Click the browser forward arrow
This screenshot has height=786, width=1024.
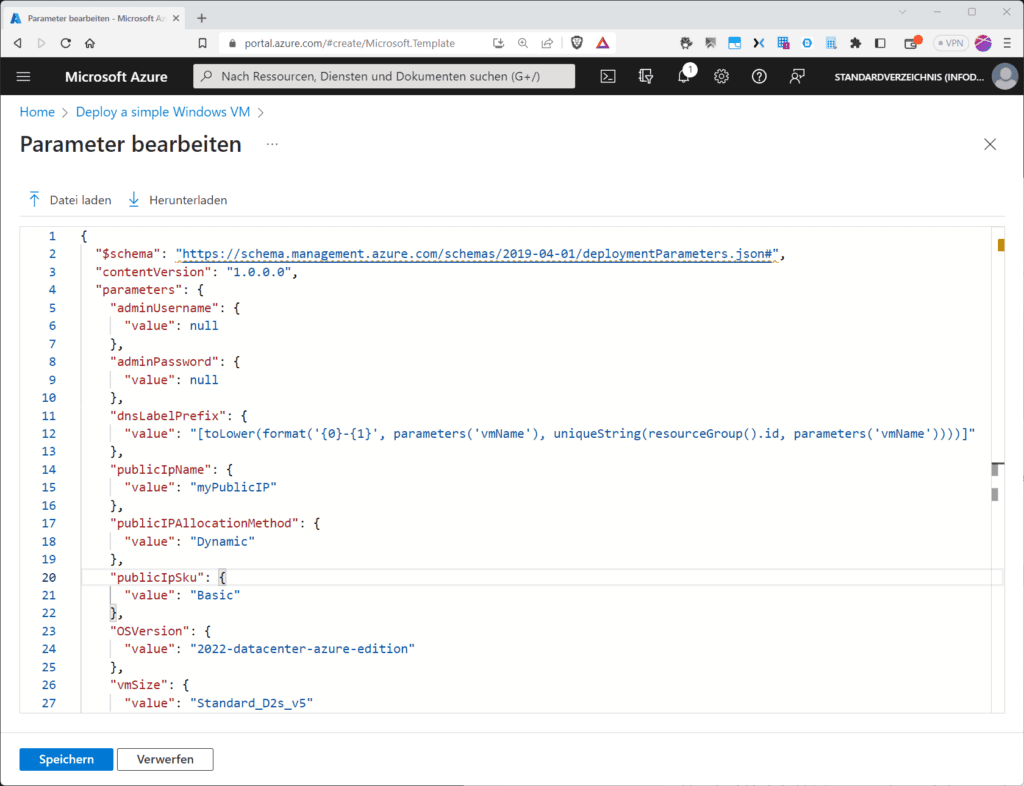41,43
